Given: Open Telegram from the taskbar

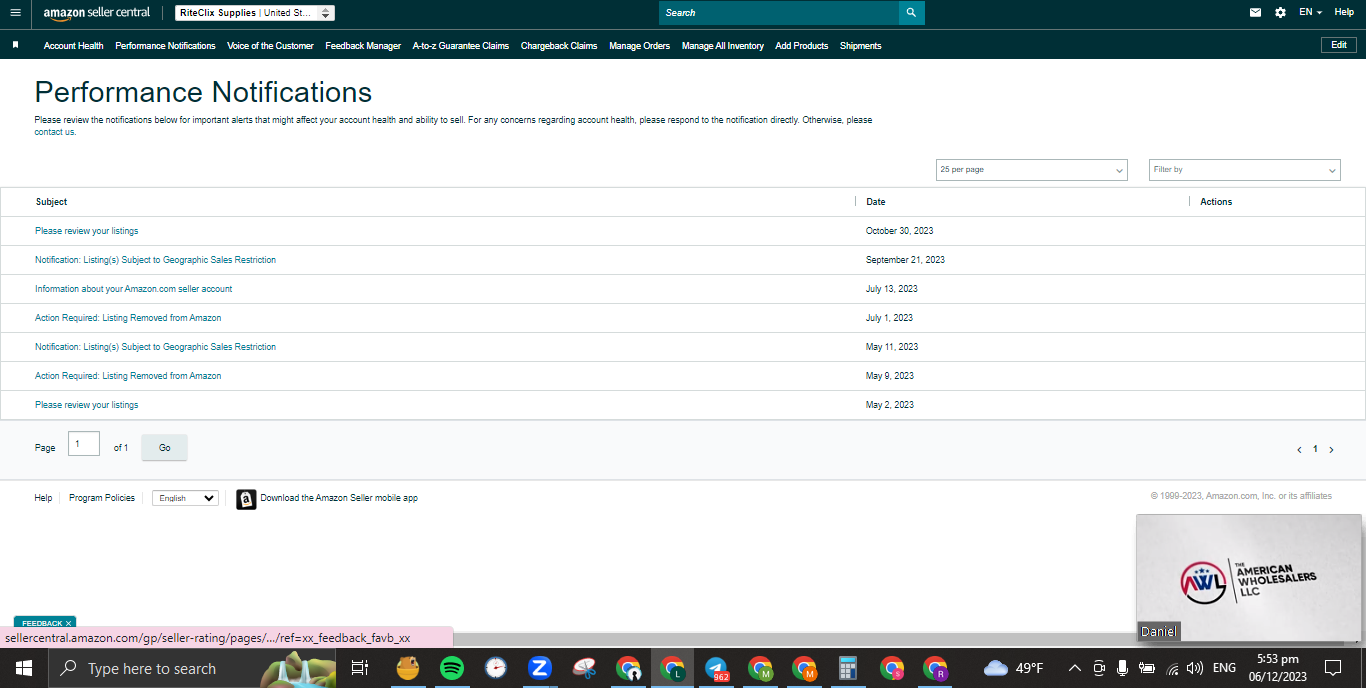Looking at the screenshot, I should click(716, 668).
